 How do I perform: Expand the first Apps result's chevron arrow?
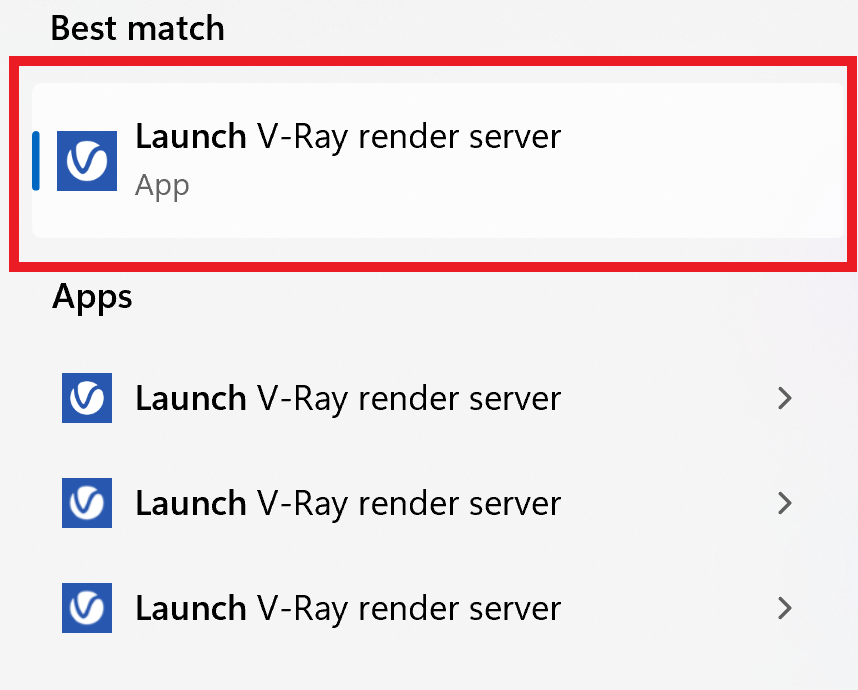coord(785,398)
